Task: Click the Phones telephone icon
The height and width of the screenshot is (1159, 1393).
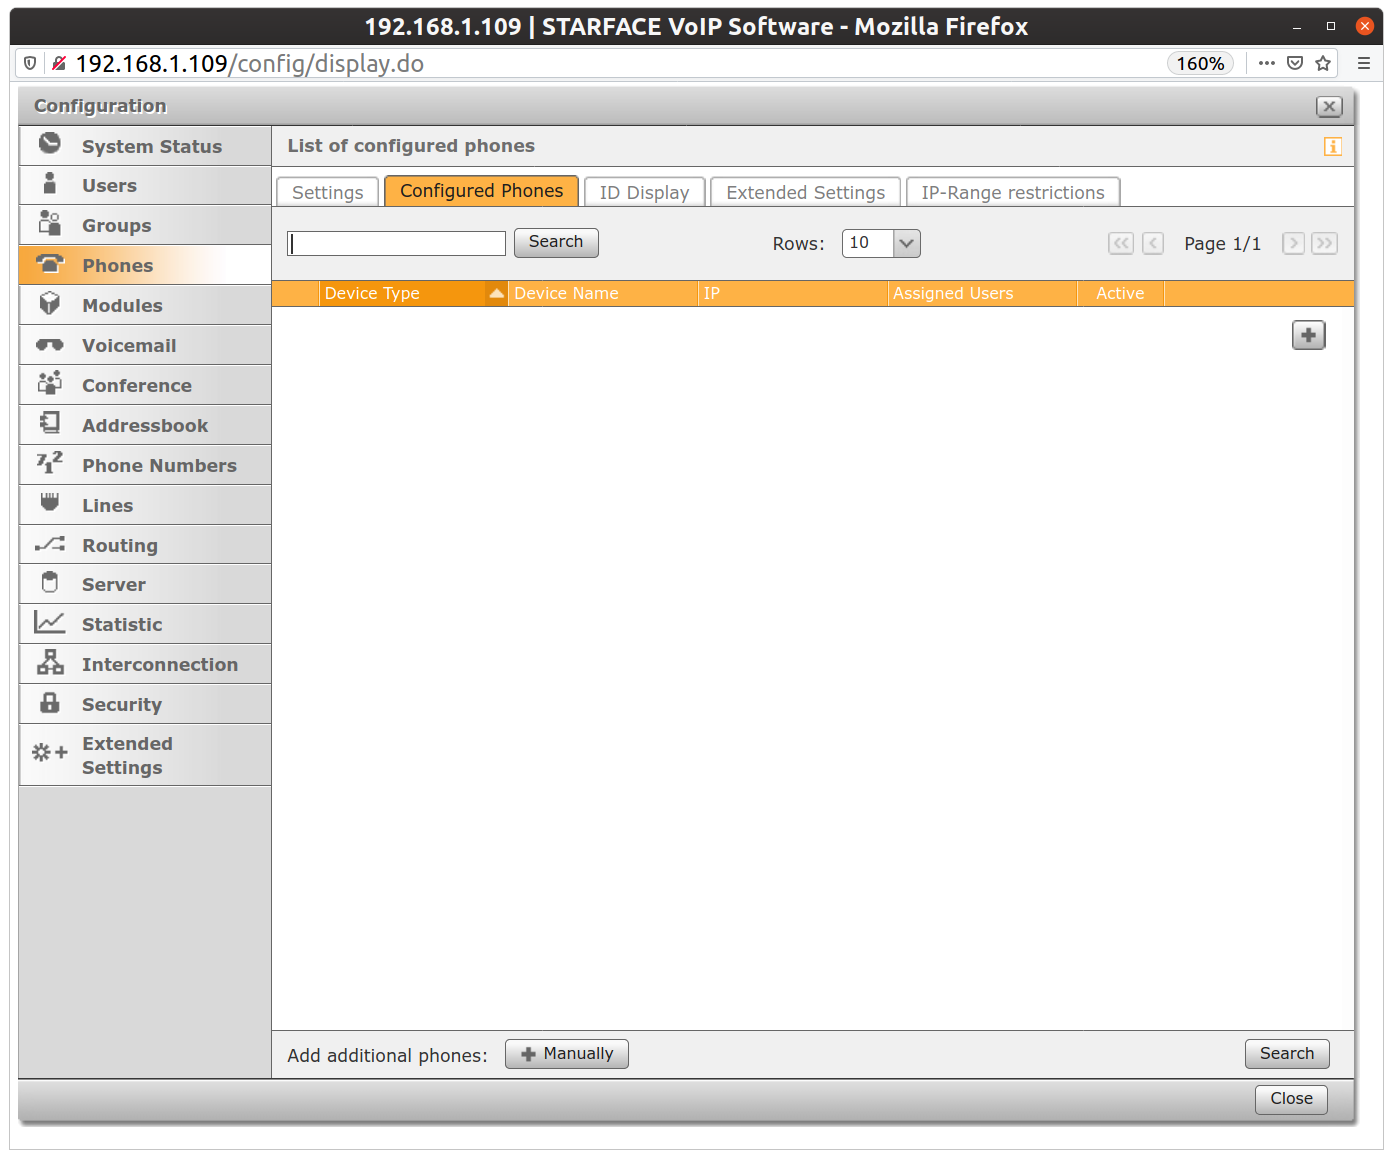Action: click(50, 264)
